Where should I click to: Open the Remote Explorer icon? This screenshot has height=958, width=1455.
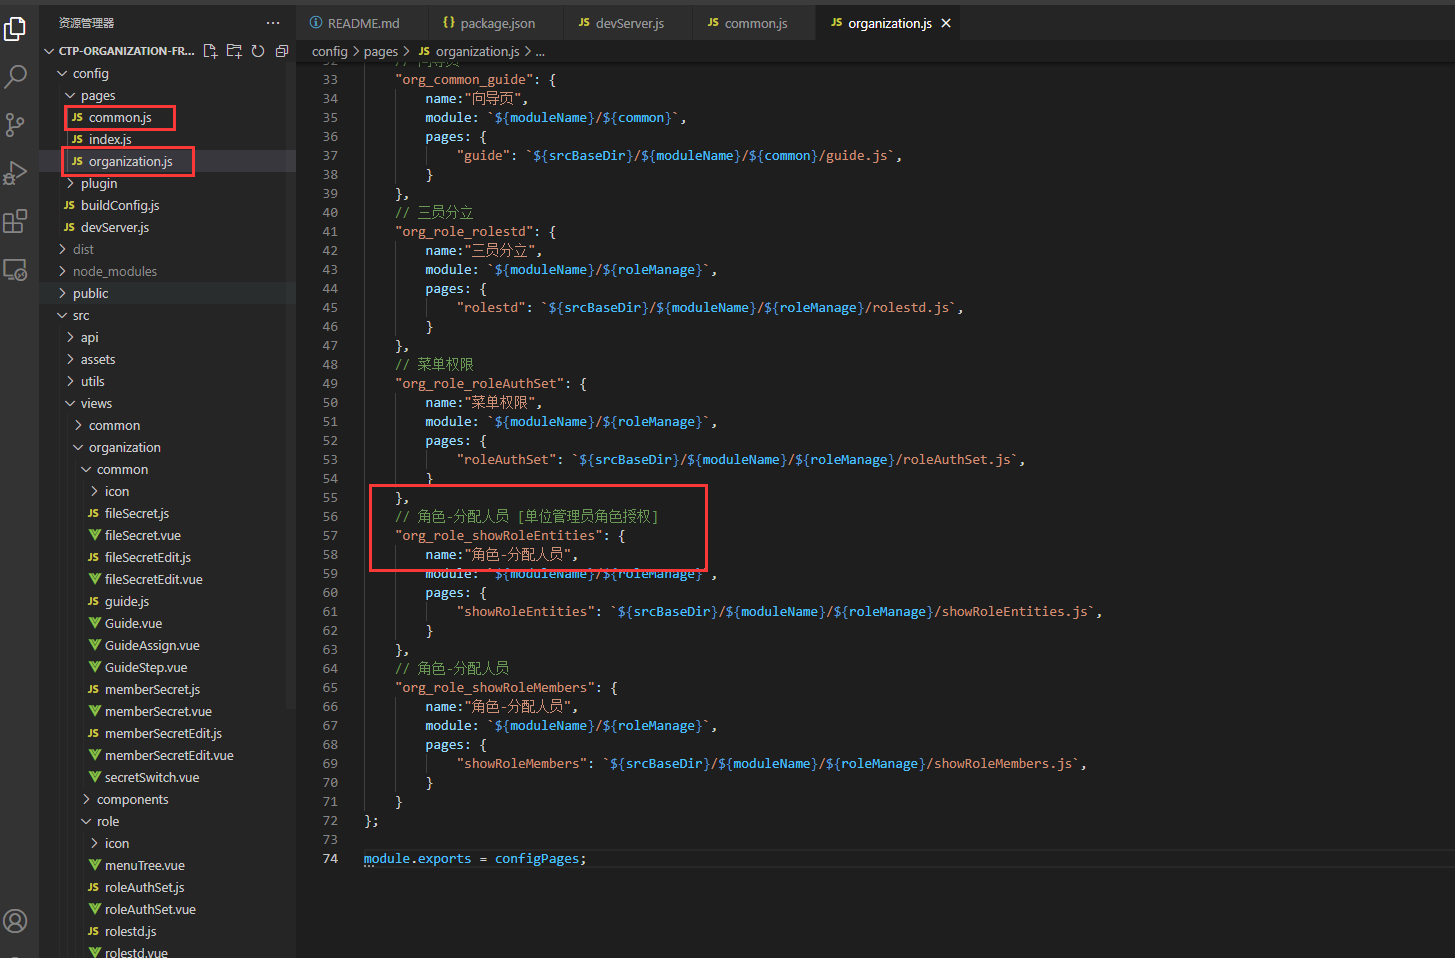pyautogui.click(x=15, y=270)
